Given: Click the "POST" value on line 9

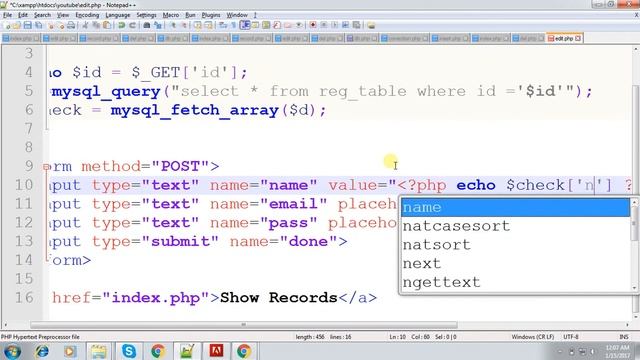Looking at the screenshot, I should pos(180,167).
